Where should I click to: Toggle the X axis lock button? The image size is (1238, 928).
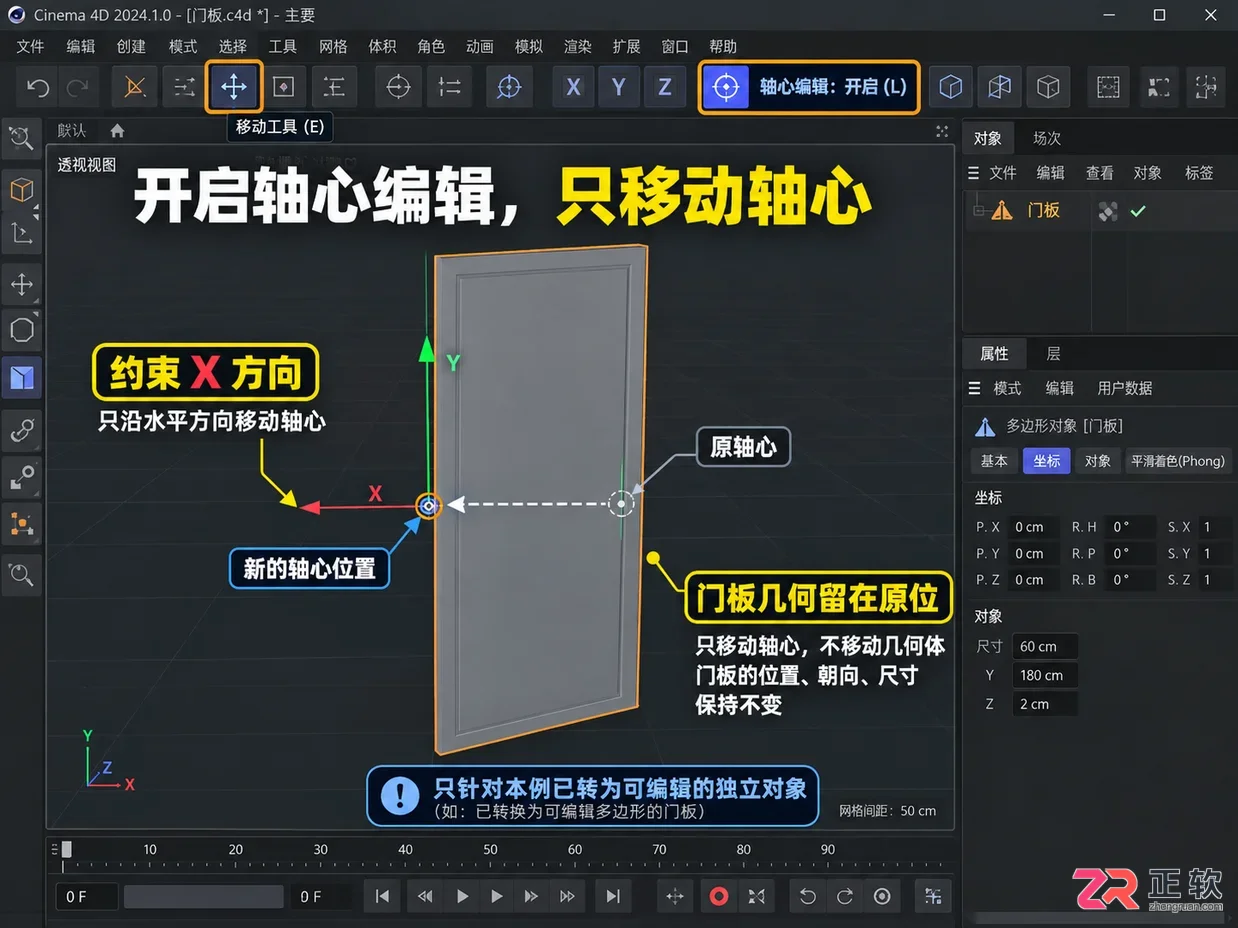click(x=573, y=87)
